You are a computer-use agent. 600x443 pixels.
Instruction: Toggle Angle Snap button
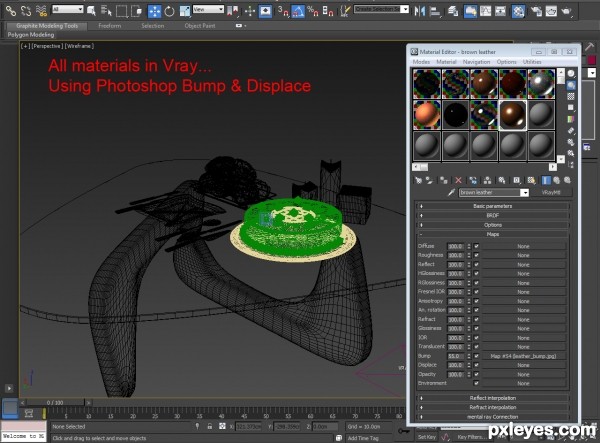point(298,11)
